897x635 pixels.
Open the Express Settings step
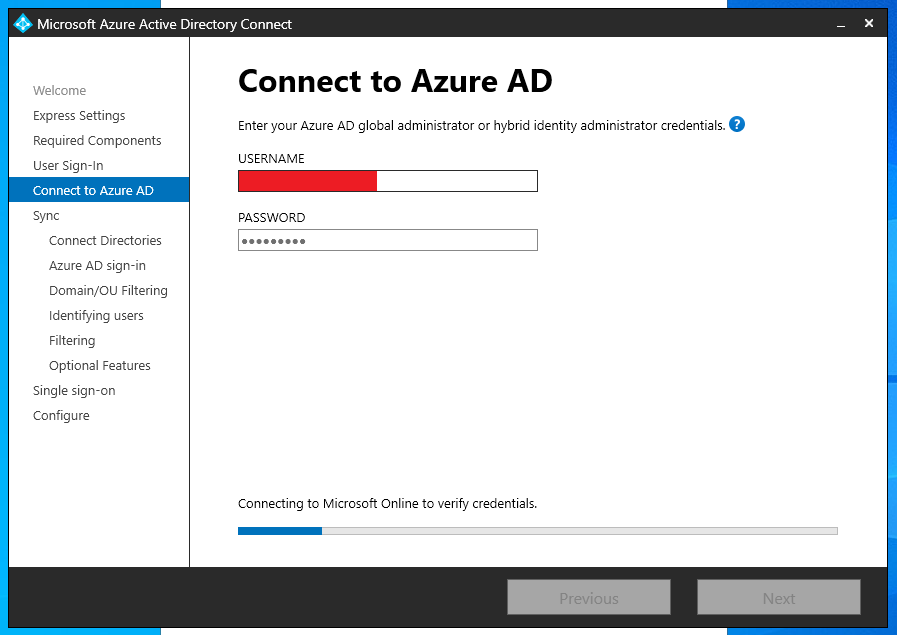79,116
